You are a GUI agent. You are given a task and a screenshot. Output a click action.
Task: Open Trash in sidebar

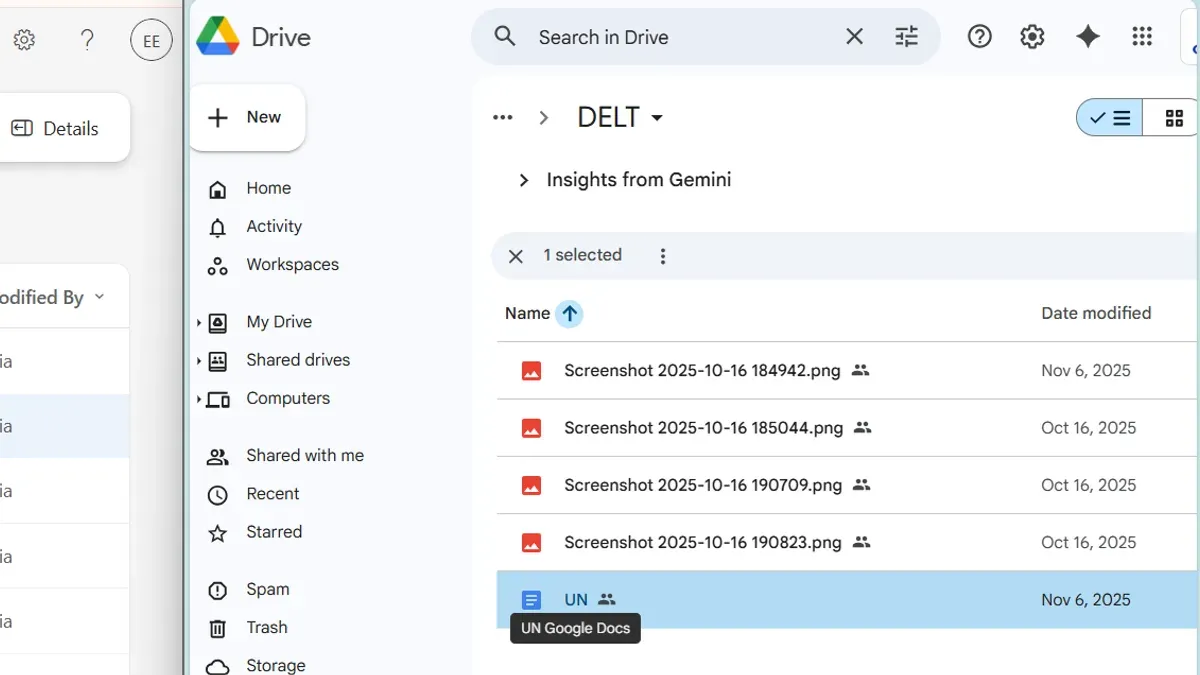pyautogui.click(x=267, y=627)
